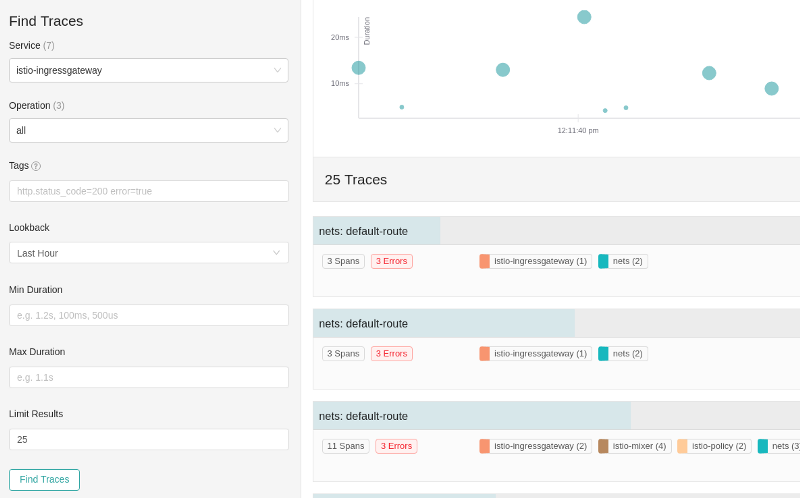
Task: Click the 11 Spans badge
Action: [345, 446]
